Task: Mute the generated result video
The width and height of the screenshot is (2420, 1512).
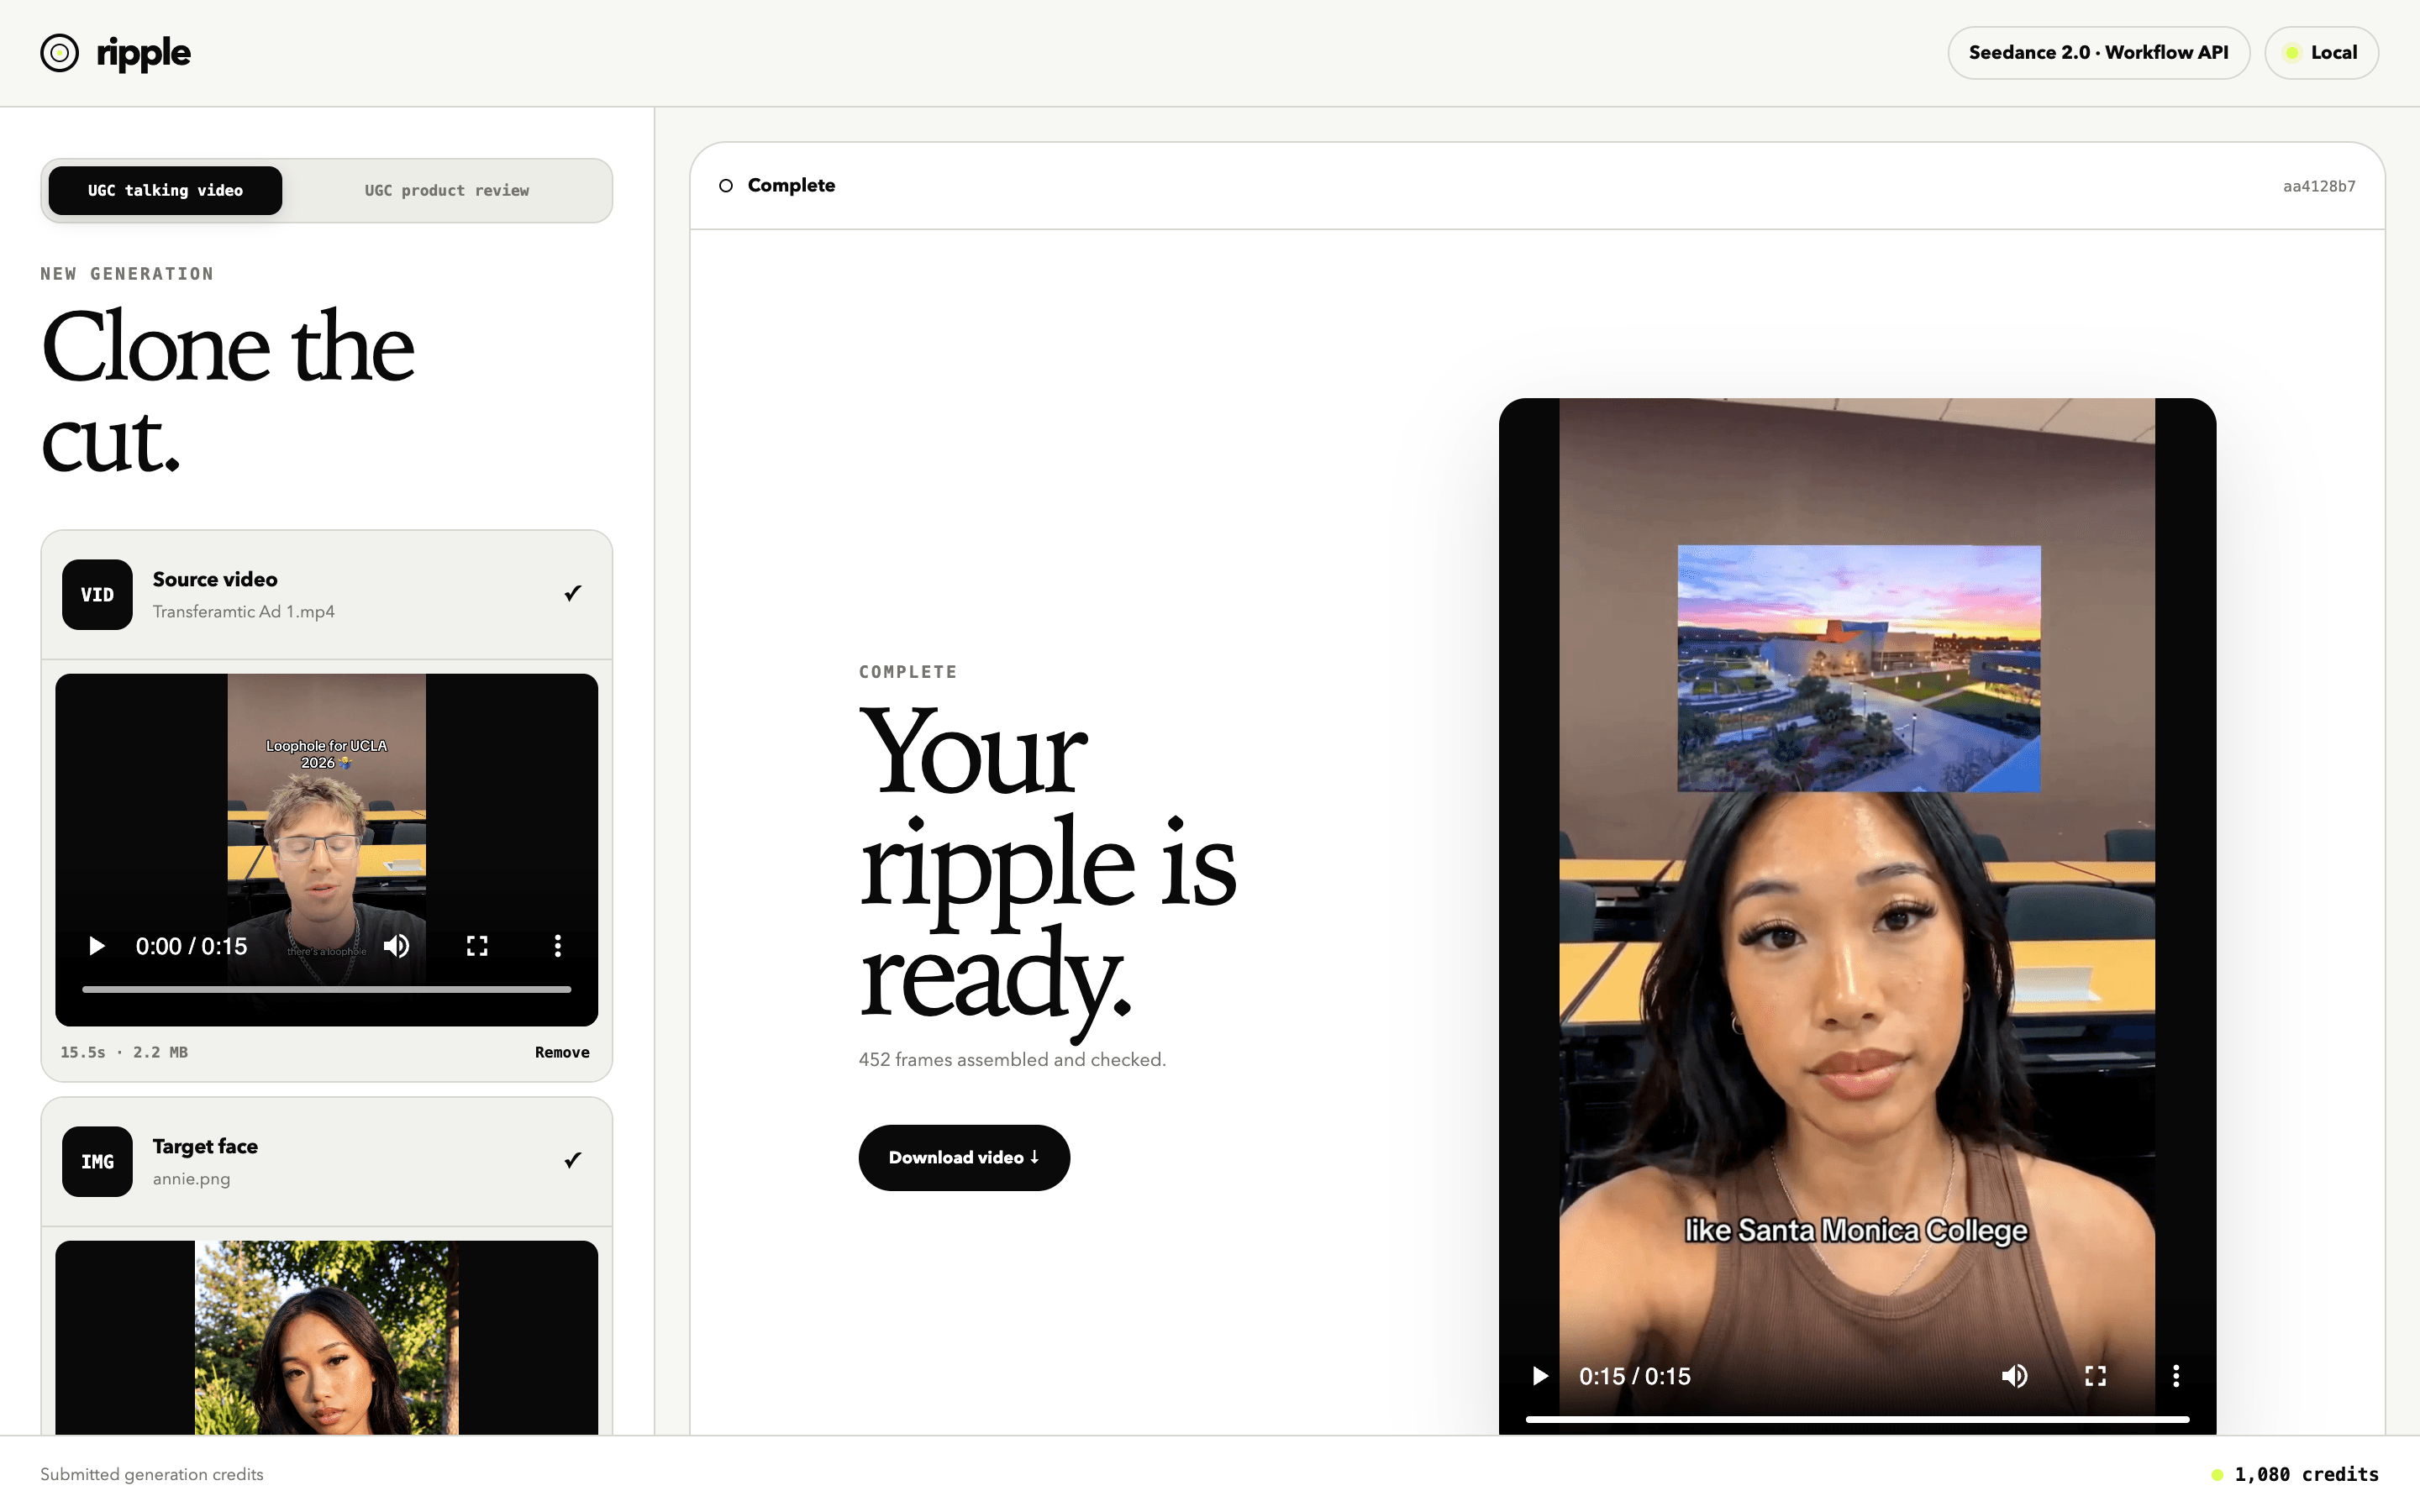Action: coord(2015,1376)
